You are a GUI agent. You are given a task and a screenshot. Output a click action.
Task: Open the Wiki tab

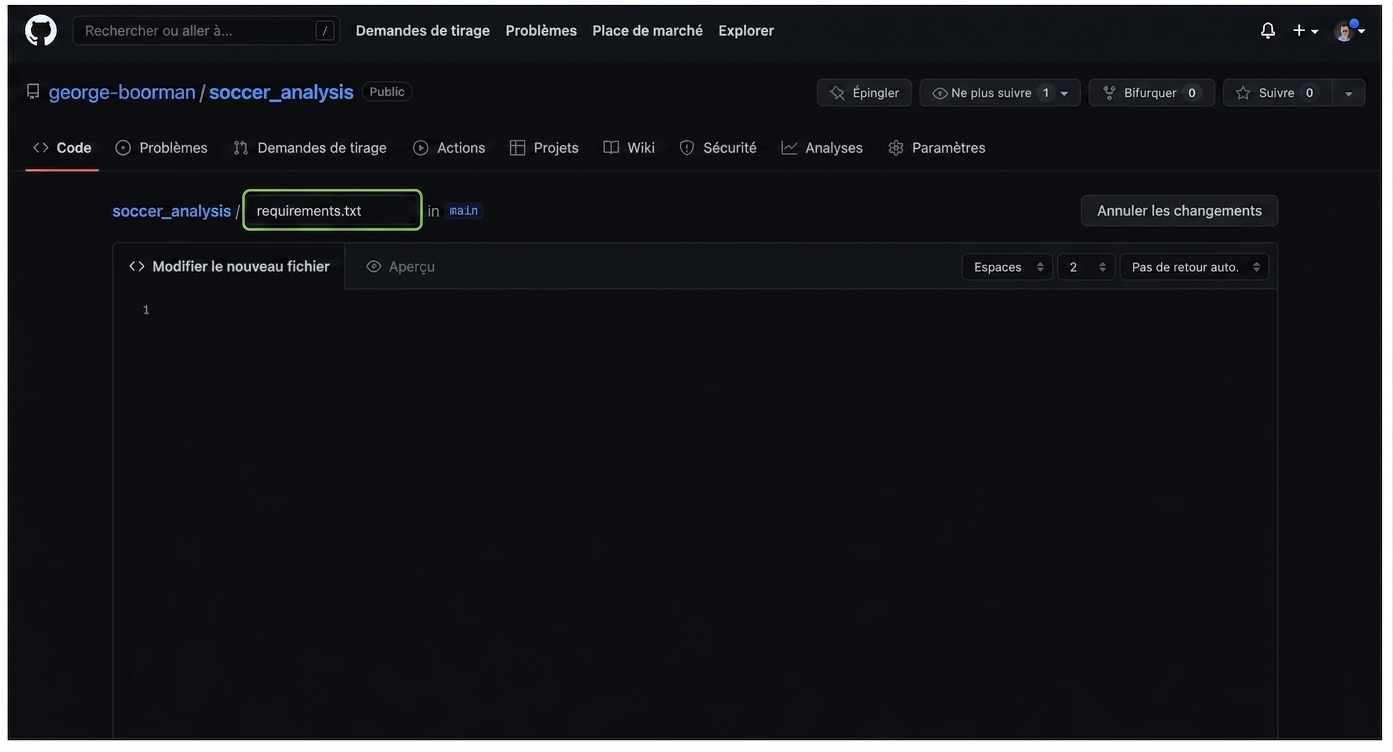(x=629, y=148)
